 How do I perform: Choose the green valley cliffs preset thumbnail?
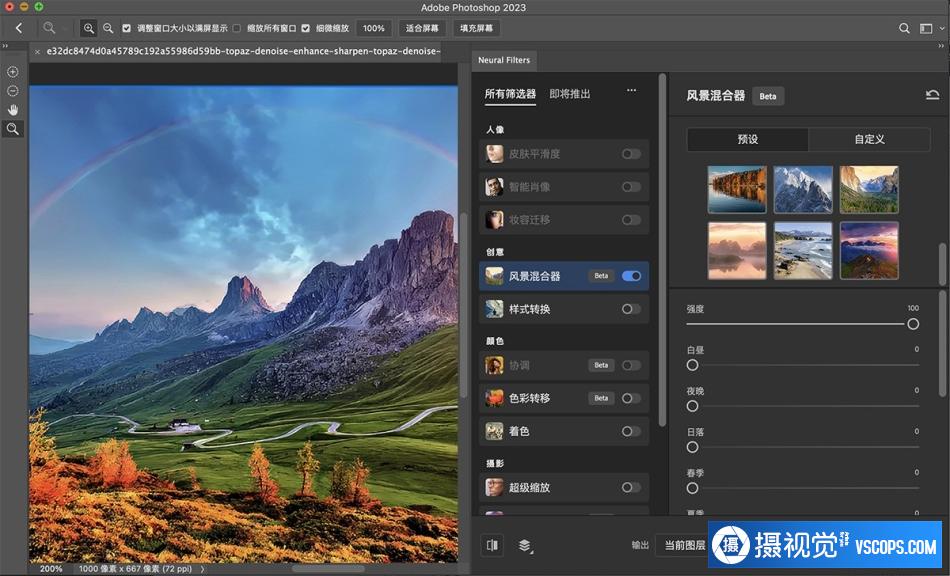(x=869, y=190)
